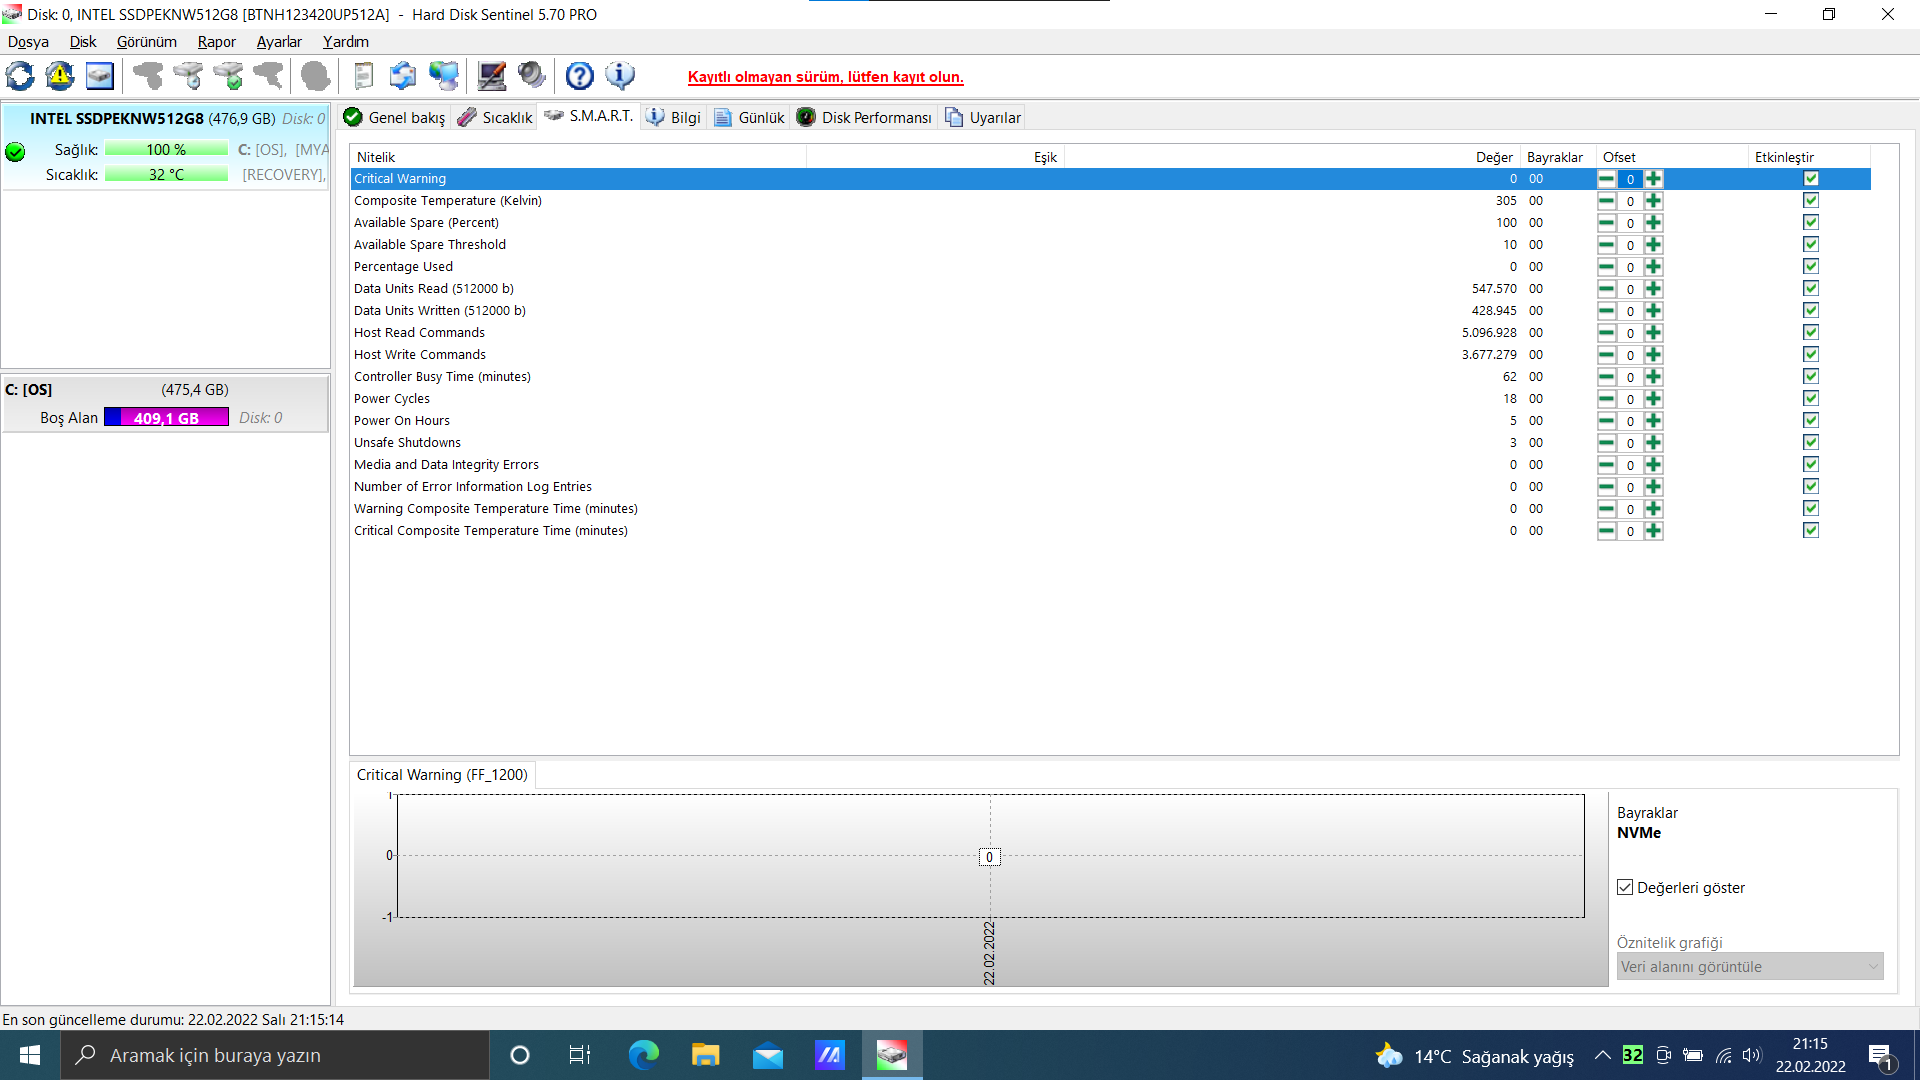1920x1080 pixels.
Task: Click the speaker sound icon in toolbar
Action: (x=532, y=76)
